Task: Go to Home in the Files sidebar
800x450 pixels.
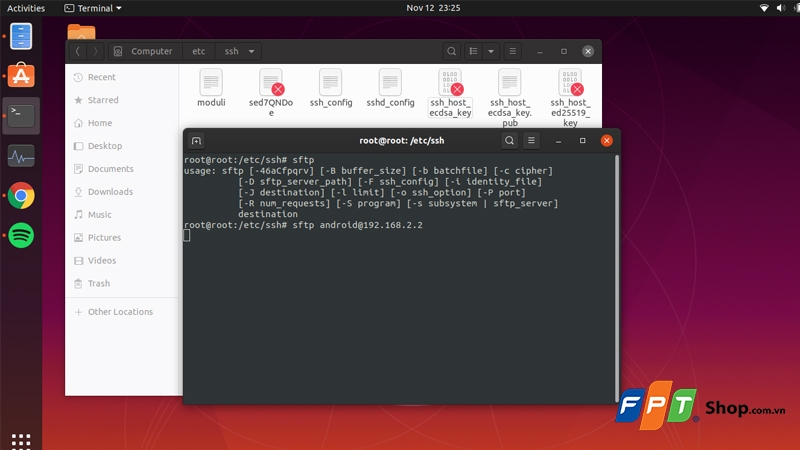Action: [122, 123]
